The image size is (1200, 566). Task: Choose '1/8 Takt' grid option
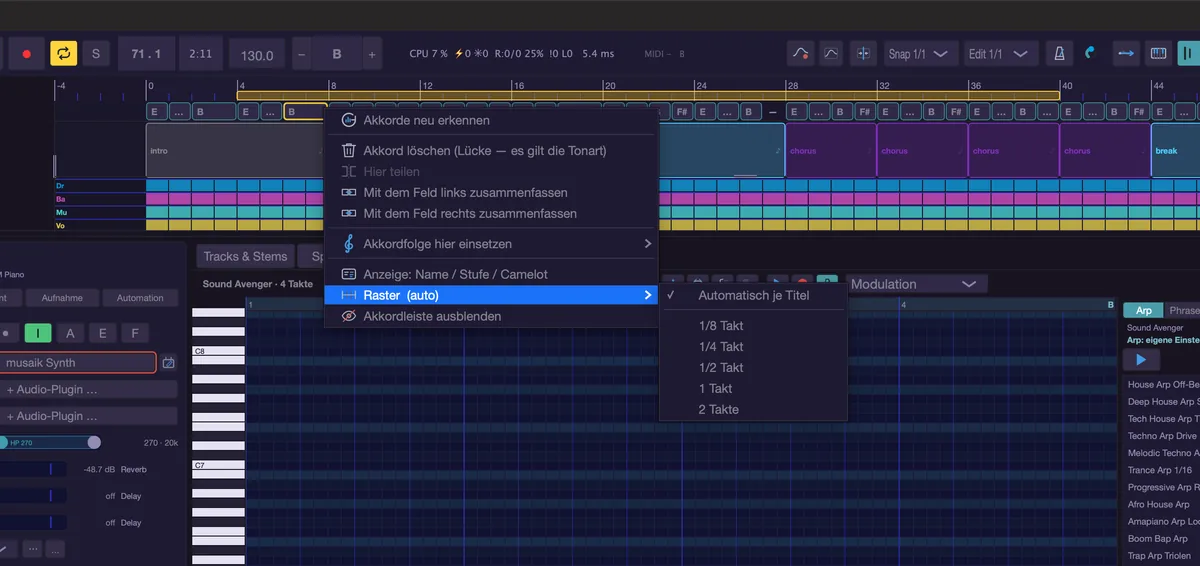coord(753,326)
